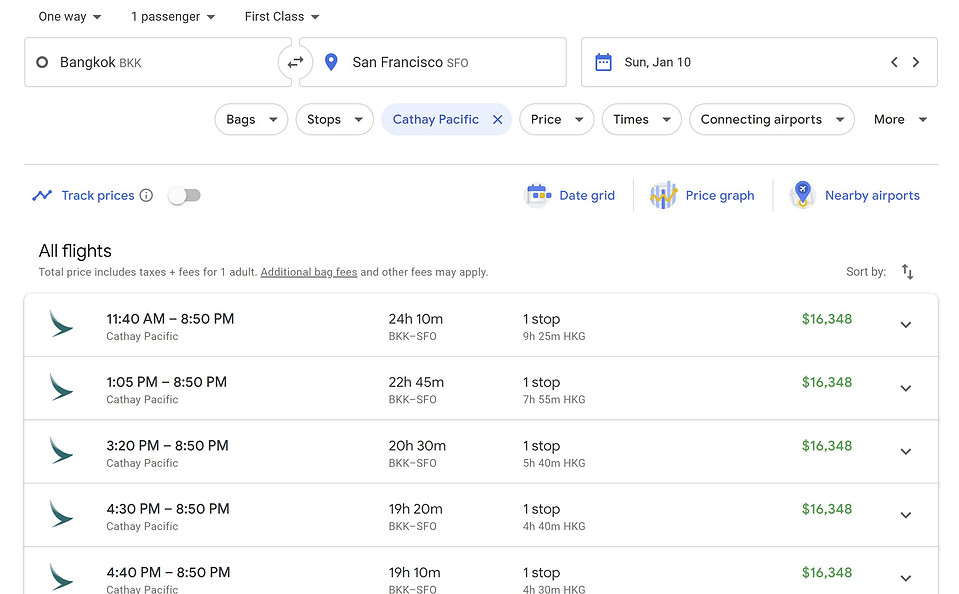Open the Additional bag fees link
Viewport: 959px width, 594px height.
[x=309, y=272]
